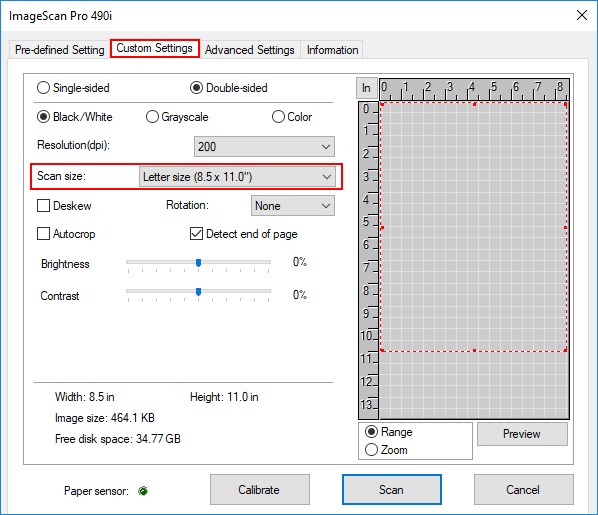This screenshot has width=598, height=515.
Task: Click the Free disk space 34.77 GB text
Action: 118,439
